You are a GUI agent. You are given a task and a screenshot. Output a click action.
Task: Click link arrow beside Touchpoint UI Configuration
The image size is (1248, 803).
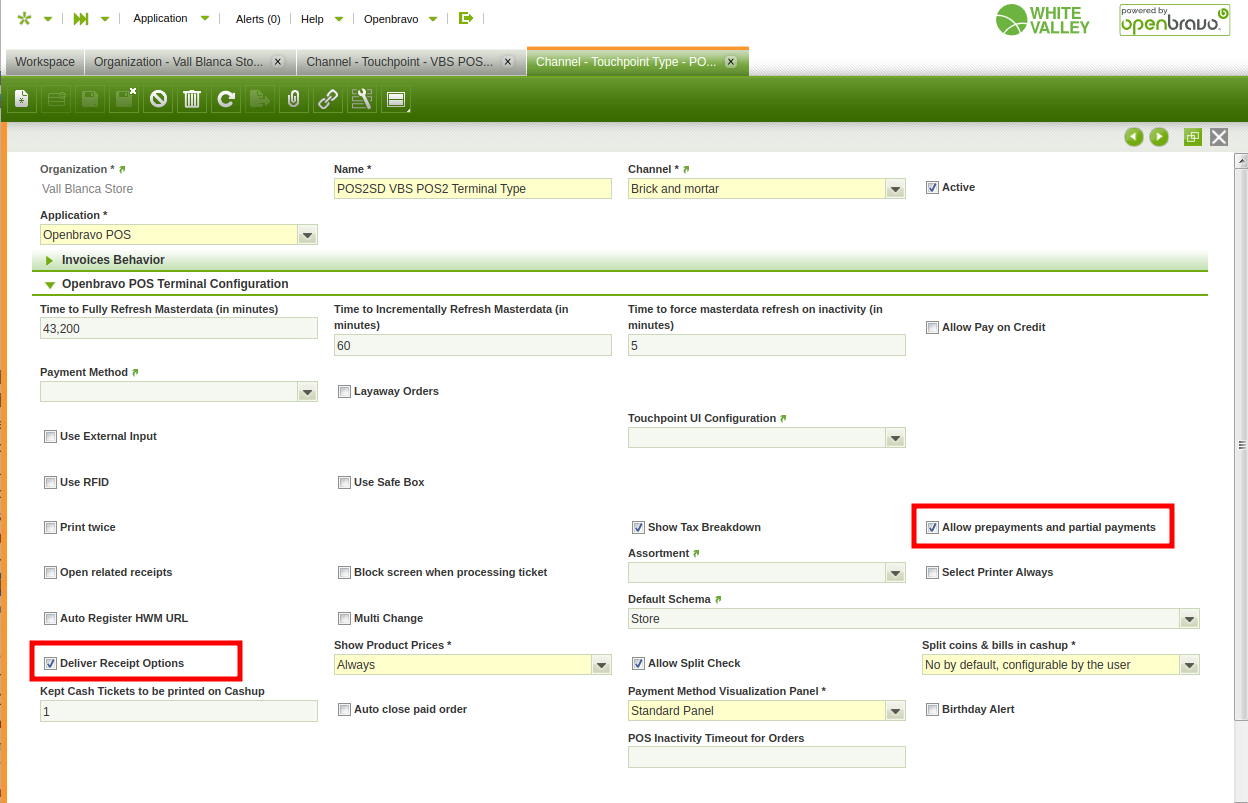784,418
